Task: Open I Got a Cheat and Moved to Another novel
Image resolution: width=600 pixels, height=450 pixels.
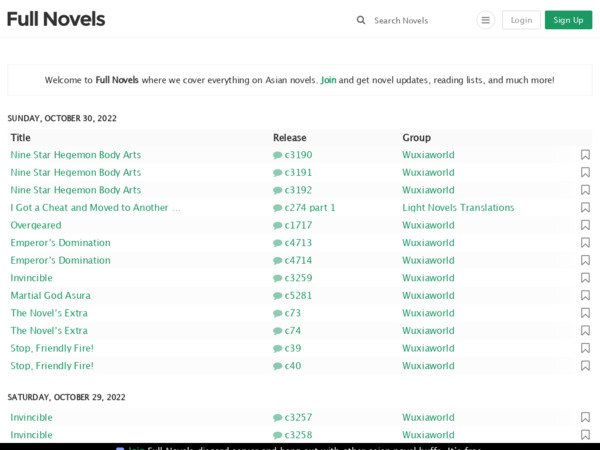Action: click(95, 207)
